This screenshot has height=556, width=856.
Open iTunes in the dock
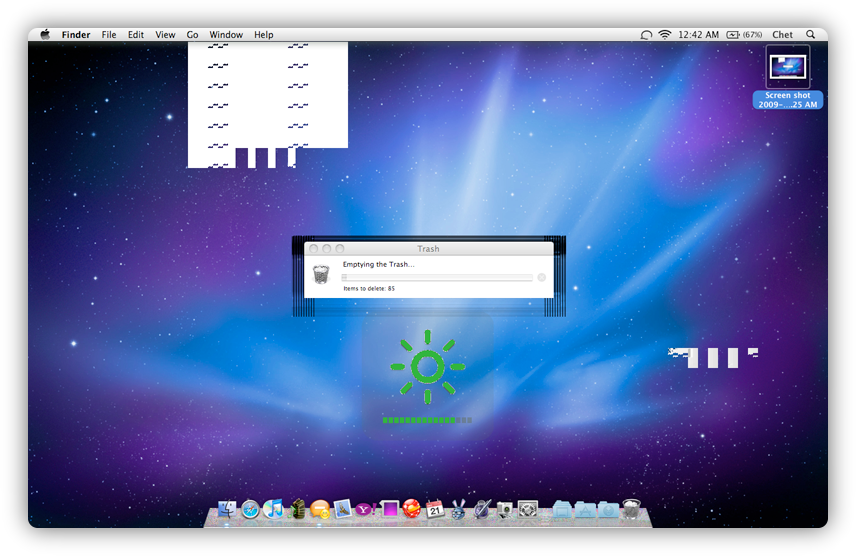[273, 510]
